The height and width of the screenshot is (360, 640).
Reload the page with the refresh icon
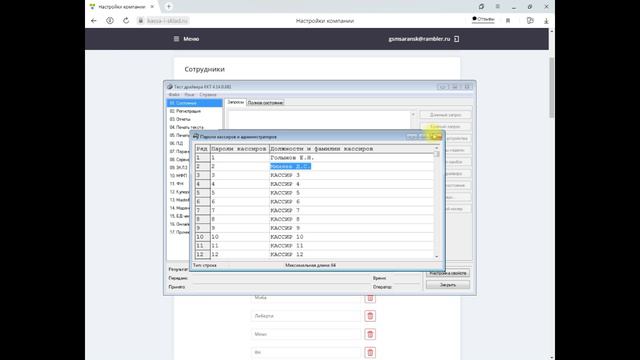[x=126, y=20]
